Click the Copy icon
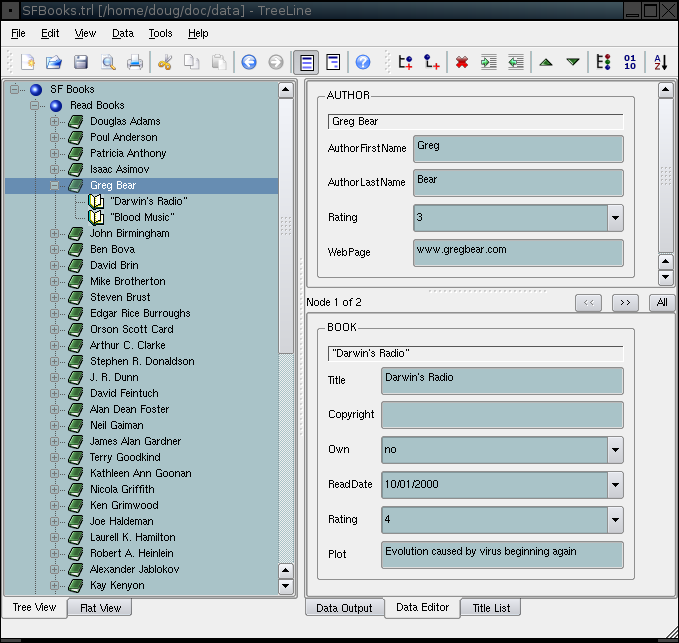The width and height of the screenshot is (679, 643). point(191,62)
